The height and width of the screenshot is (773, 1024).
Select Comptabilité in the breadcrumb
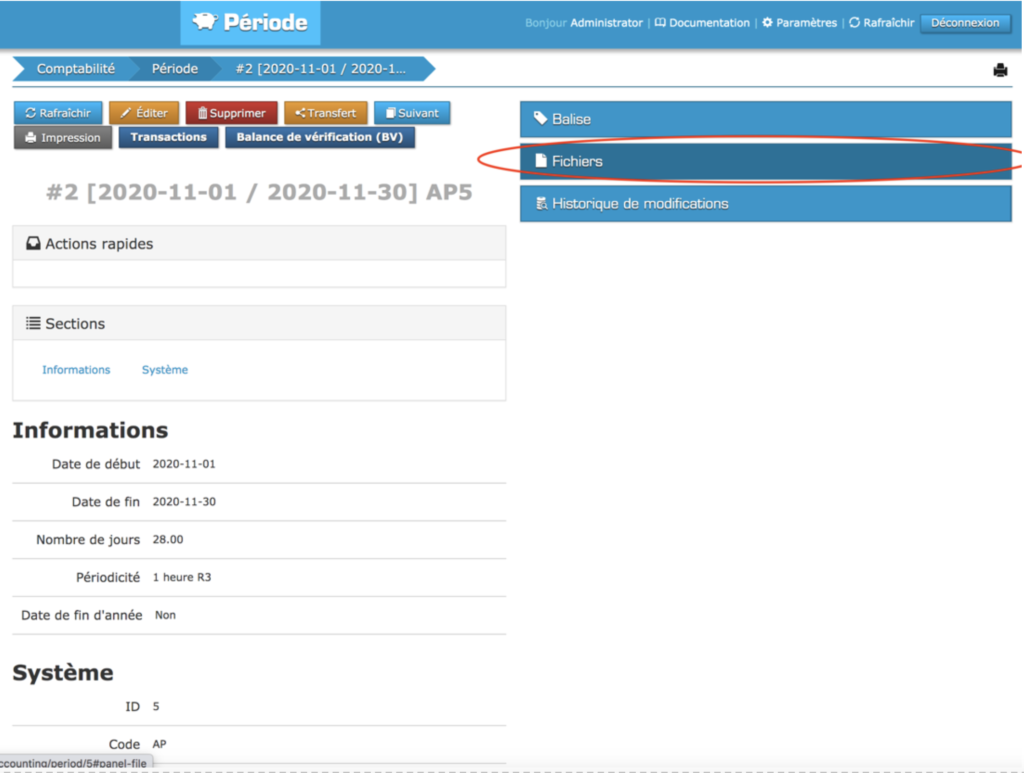[75, 69]
